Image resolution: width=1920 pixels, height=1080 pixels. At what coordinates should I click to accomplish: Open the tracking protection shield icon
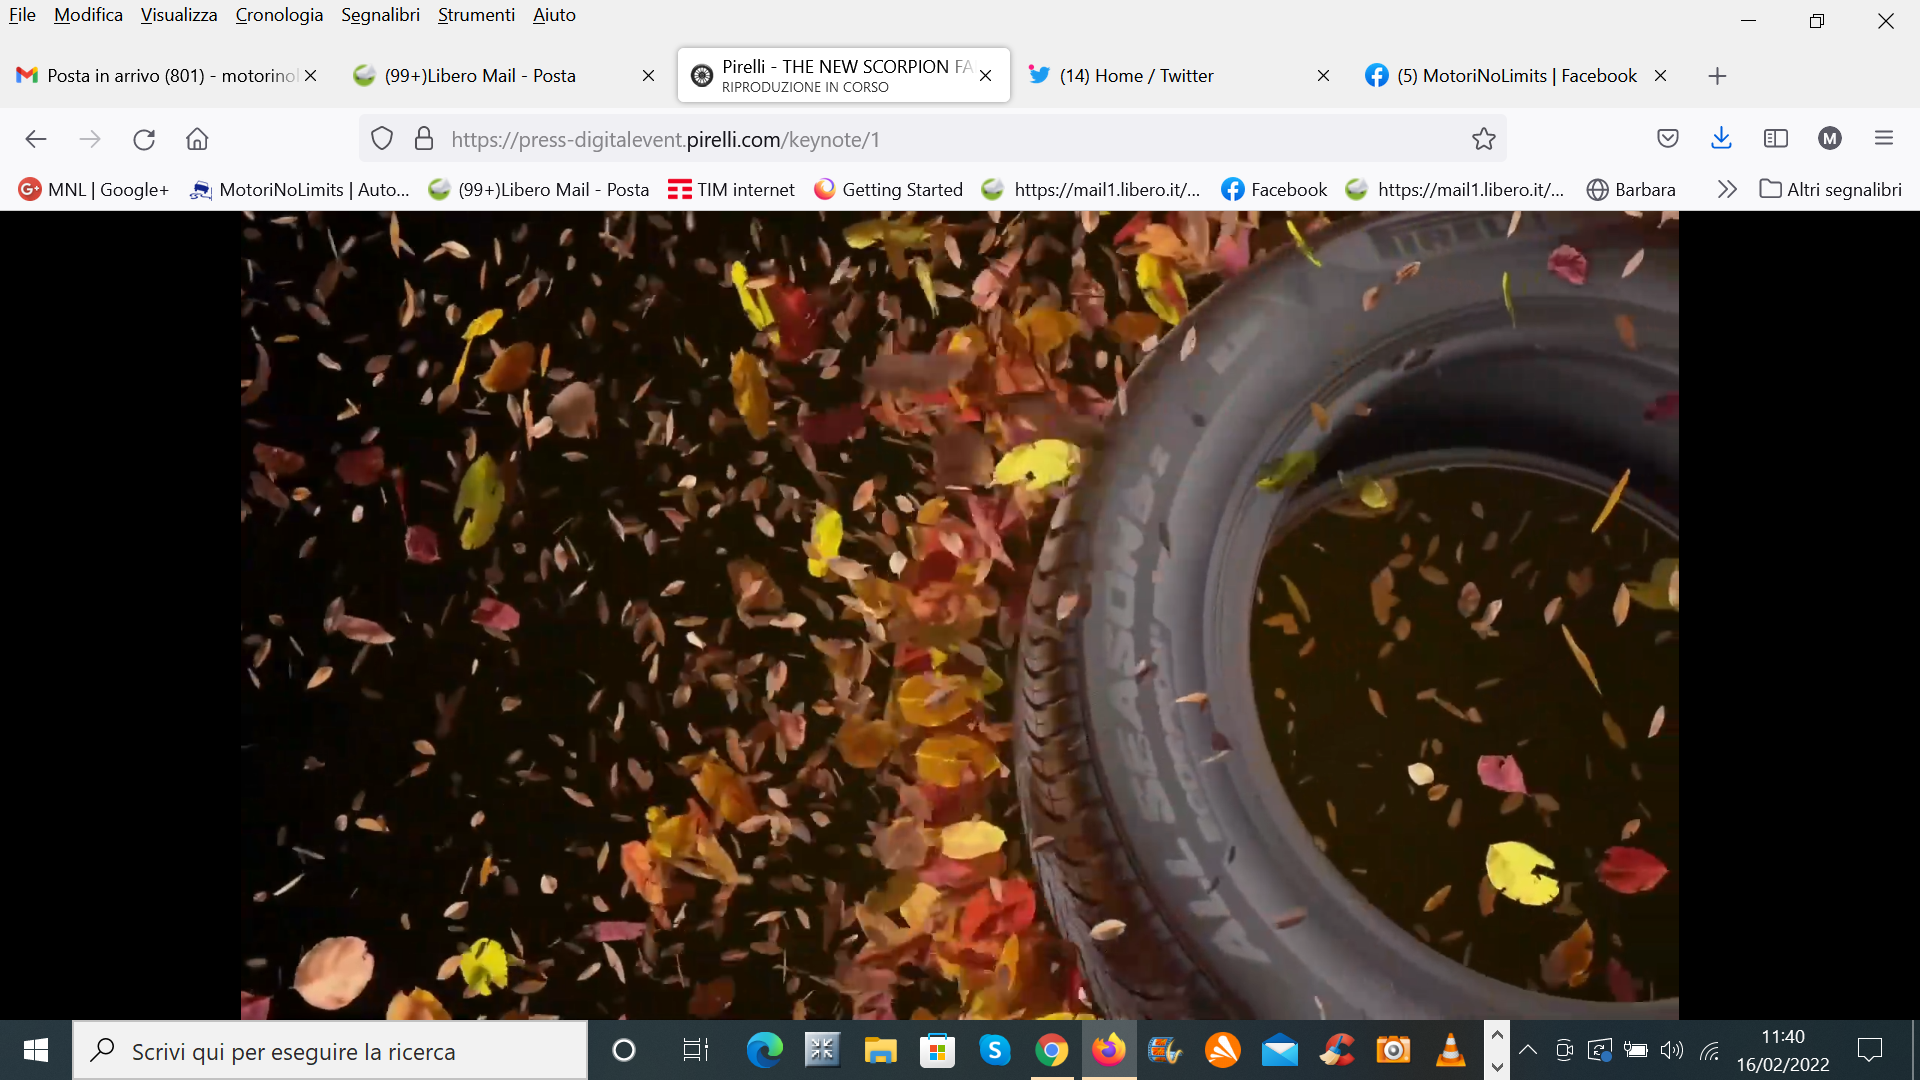coord(382,139)
